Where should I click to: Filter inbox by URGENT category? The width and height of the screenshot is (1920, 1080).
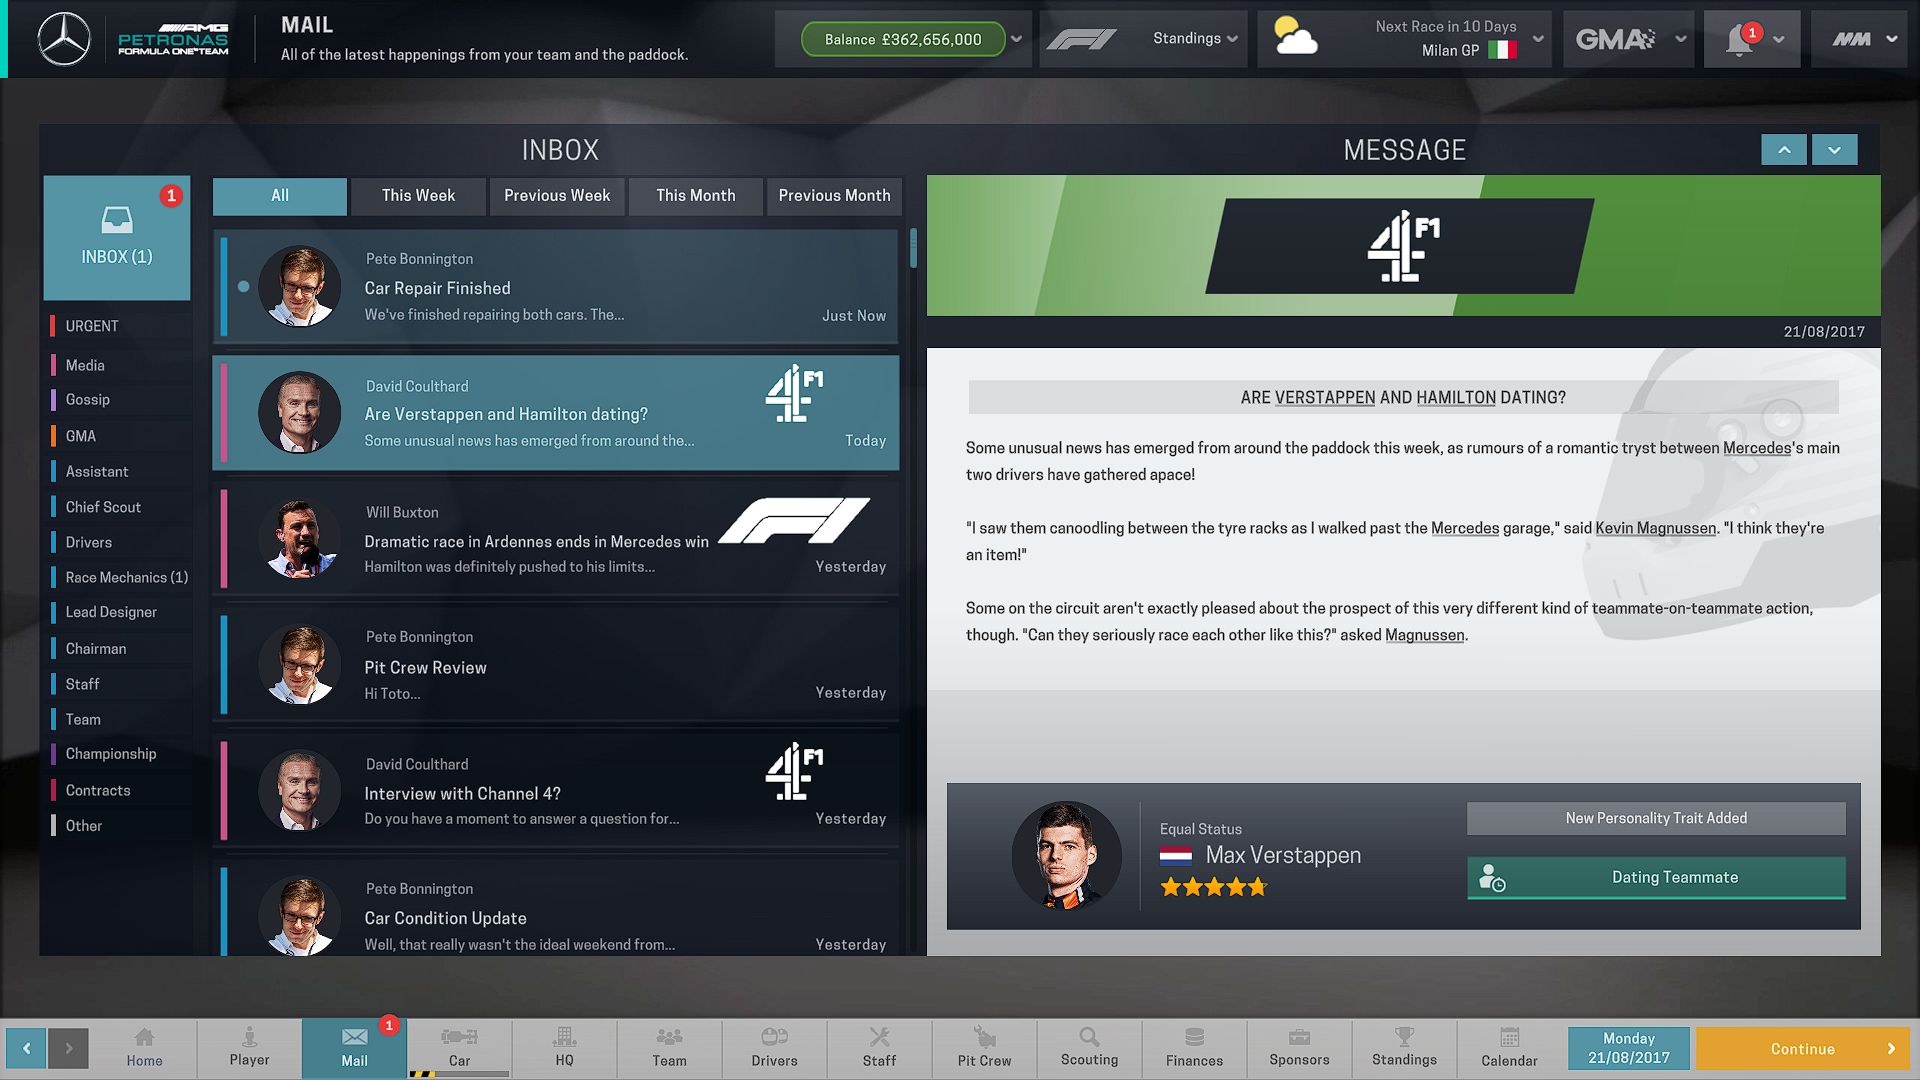click(92, 326)
